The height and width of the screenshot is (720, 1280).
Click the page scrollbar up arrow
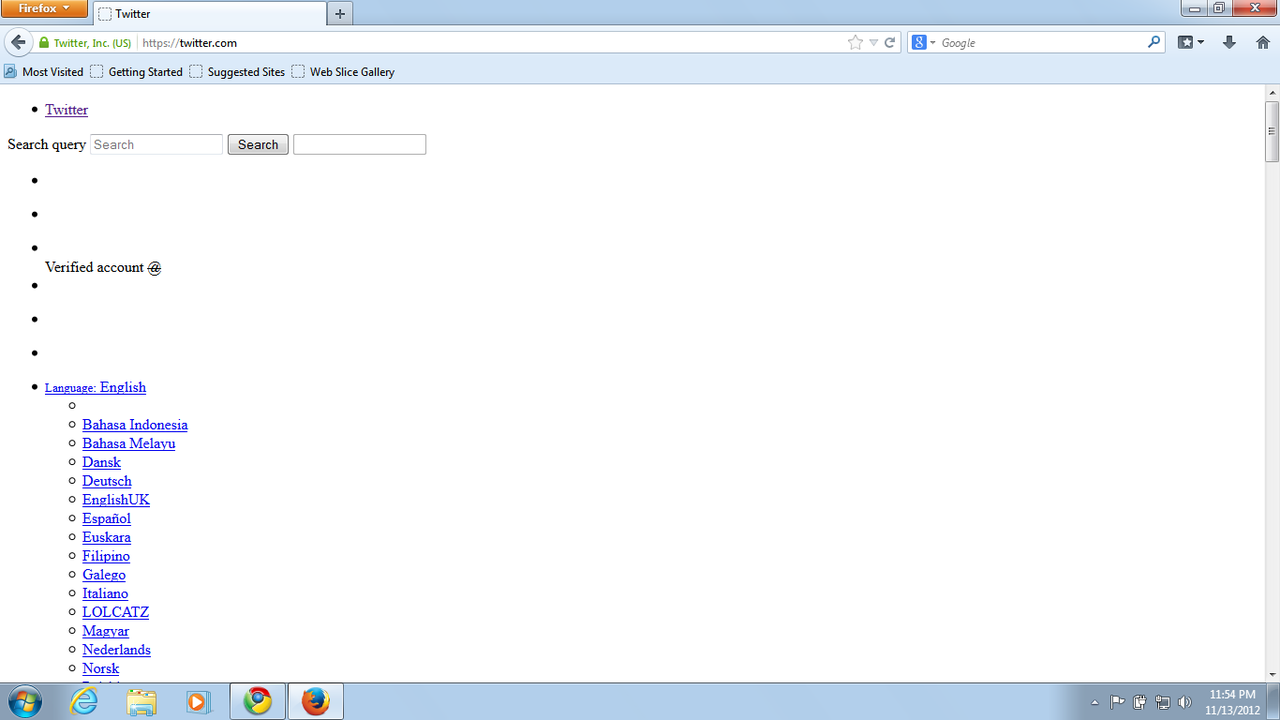click(x=1272, y=92)
